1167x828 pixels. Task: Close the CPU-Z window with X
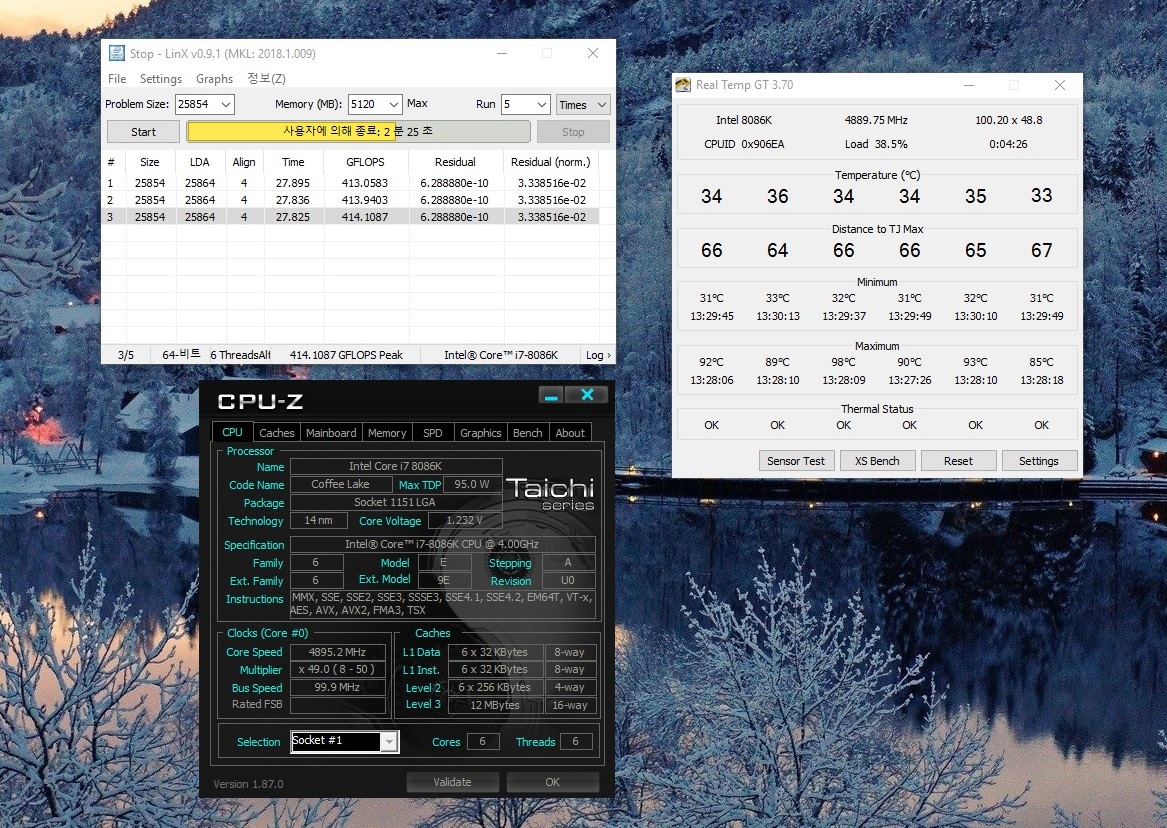(587, 395)
